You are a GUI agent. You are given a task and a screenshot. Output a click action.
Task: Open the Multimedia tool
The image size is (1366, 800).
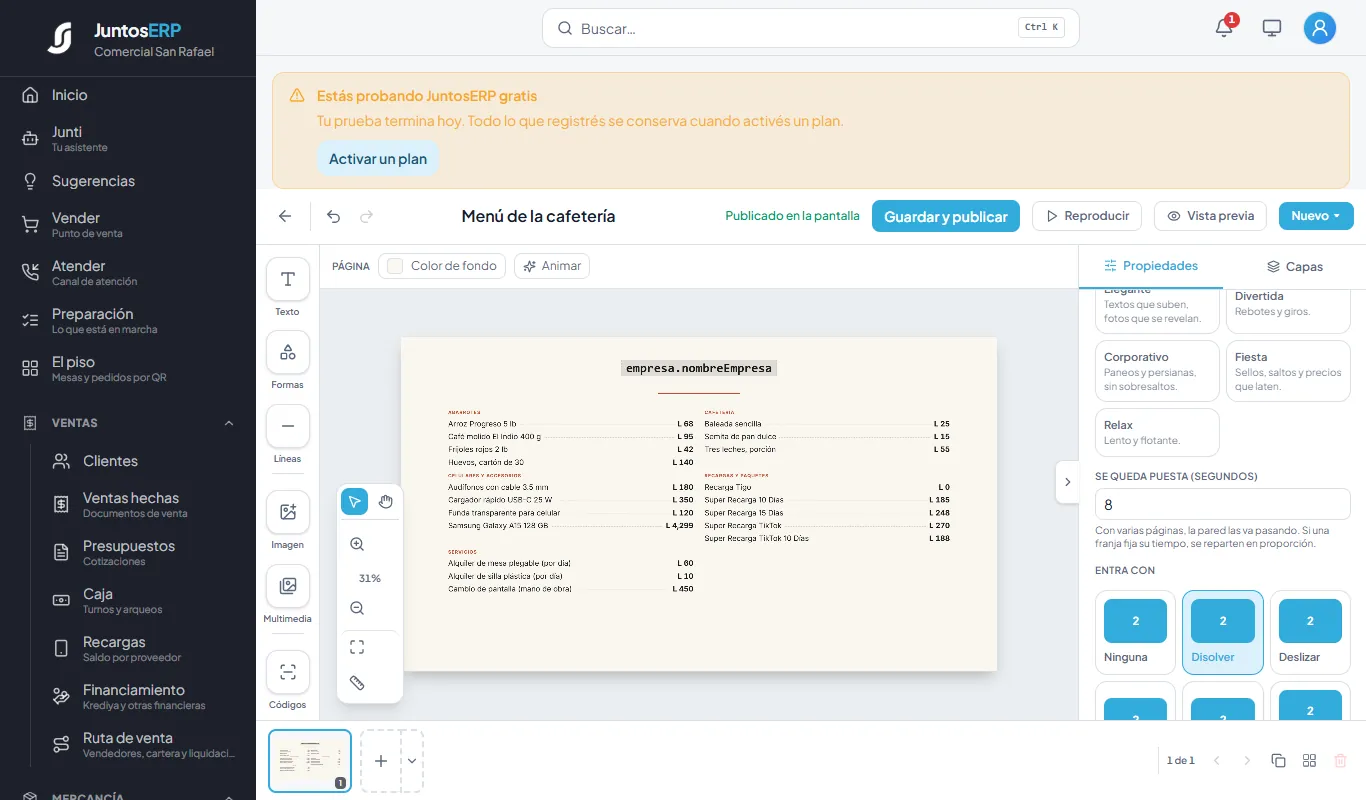tap(288, 586)
